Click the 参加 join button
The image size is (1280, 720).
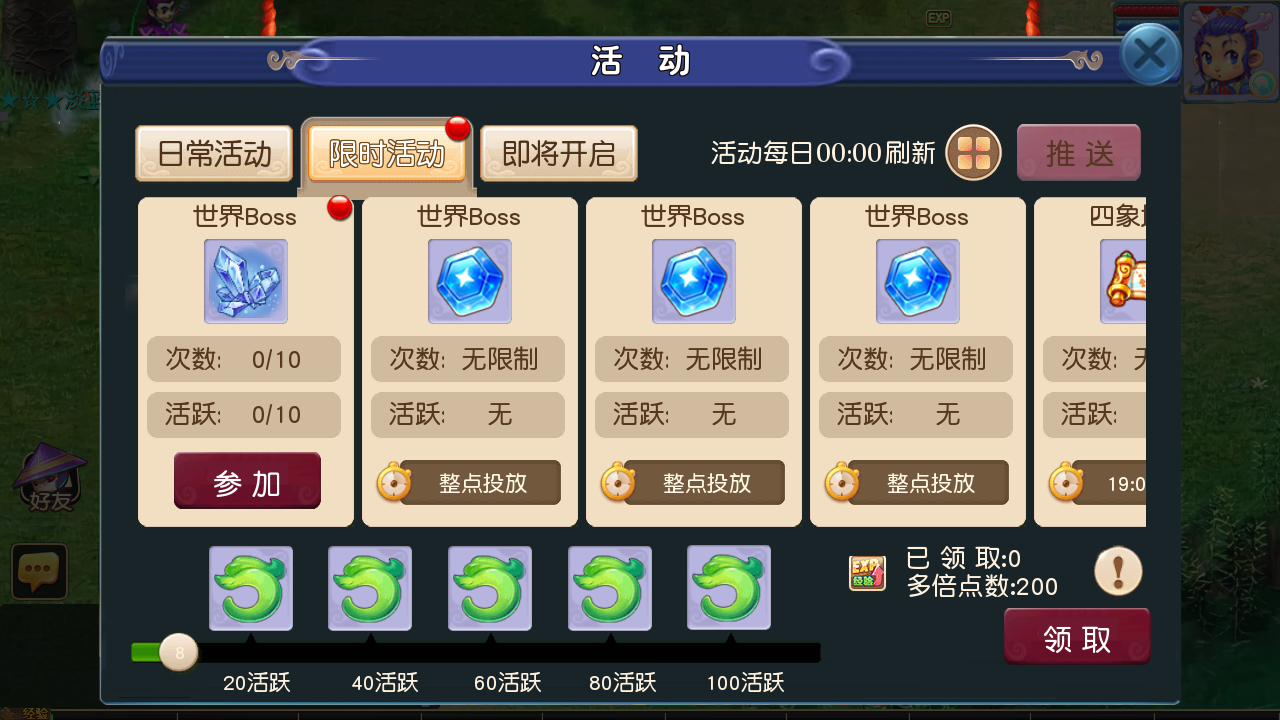(x=247, y=481)
